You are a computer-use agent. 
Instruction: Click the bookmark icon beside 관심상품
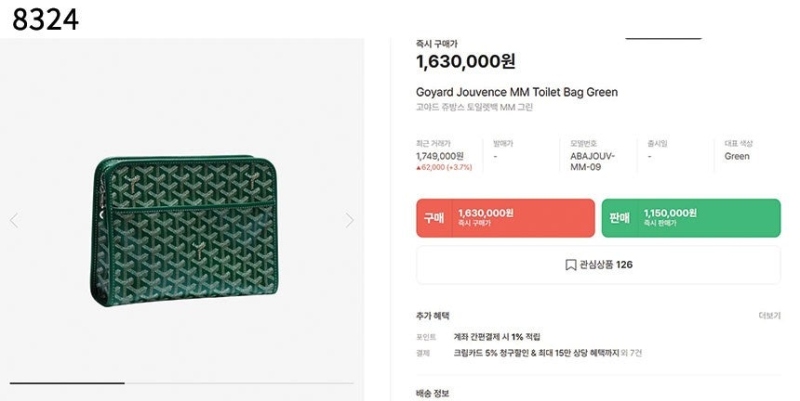tap(570, 265)
